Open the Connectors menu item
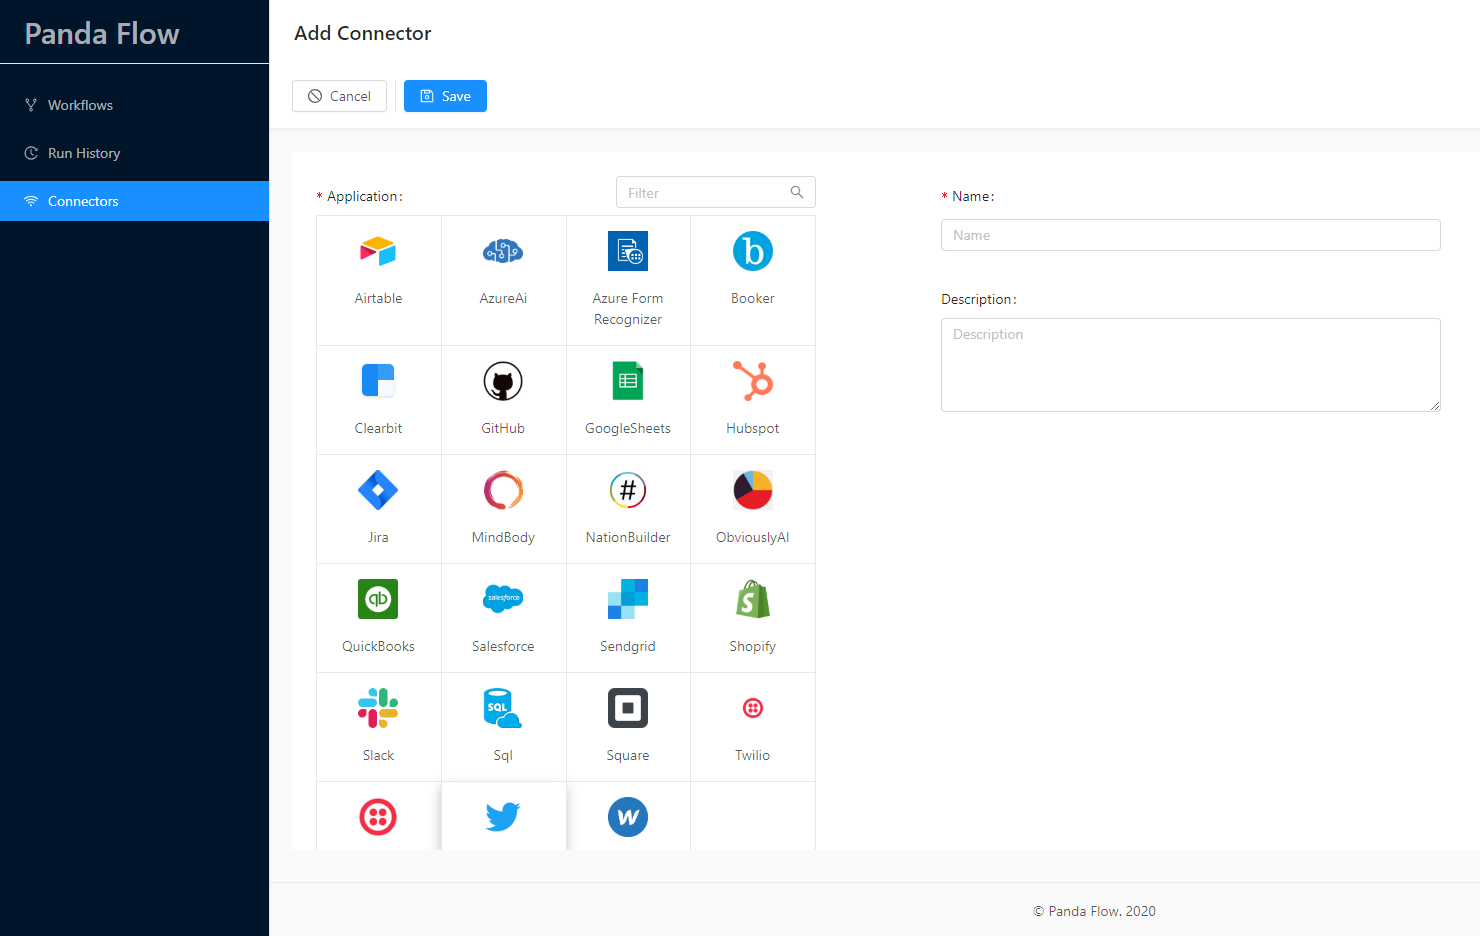Screen dimensions: 1480x936 pyautogui.click(x=134, y=201)
